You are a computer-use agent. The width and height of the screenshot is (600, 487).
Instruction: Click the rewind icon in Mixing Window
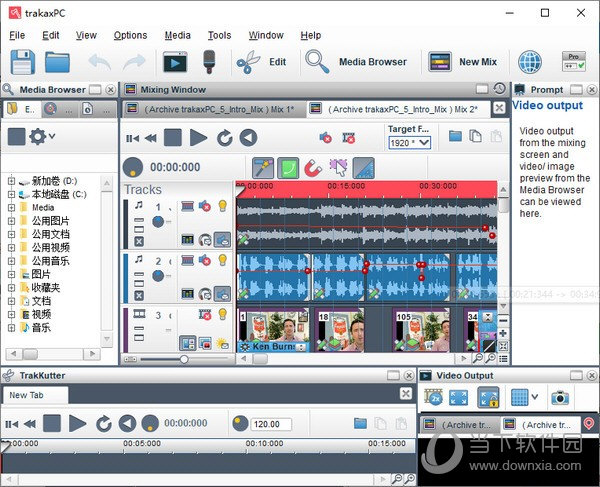(x=151, y=138)
